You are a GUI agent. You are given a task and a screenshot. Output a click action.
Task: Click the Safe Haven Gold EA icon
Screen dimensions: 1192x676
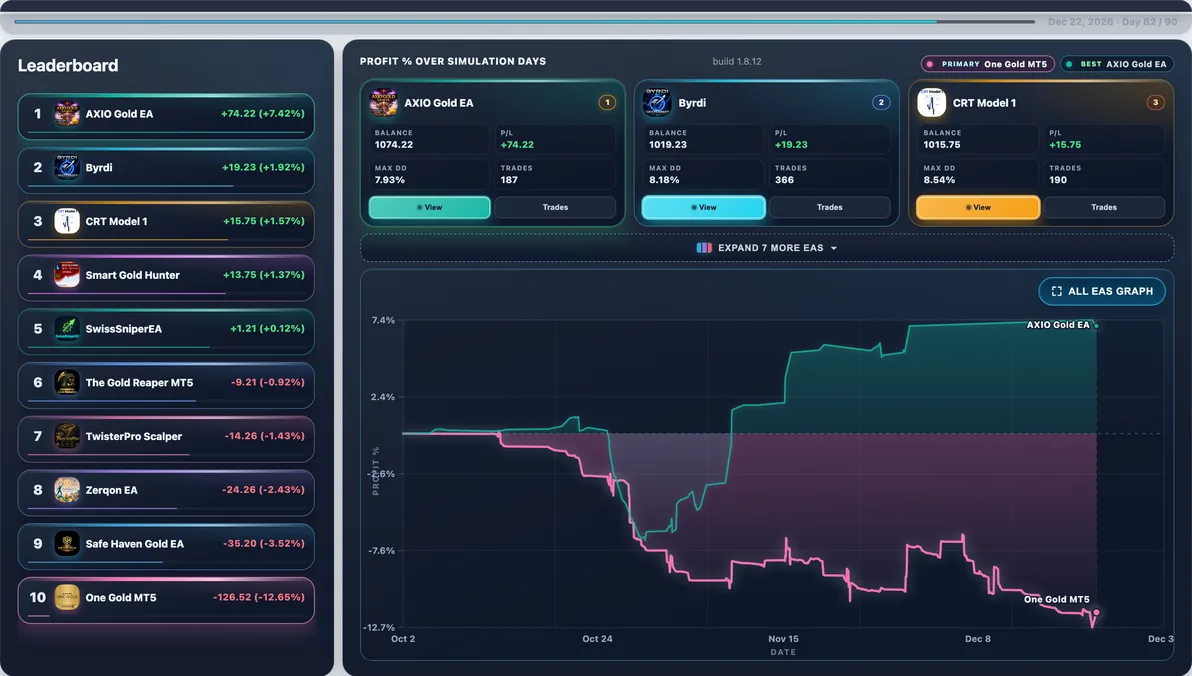pyautogui.click(x=67, y=544)
